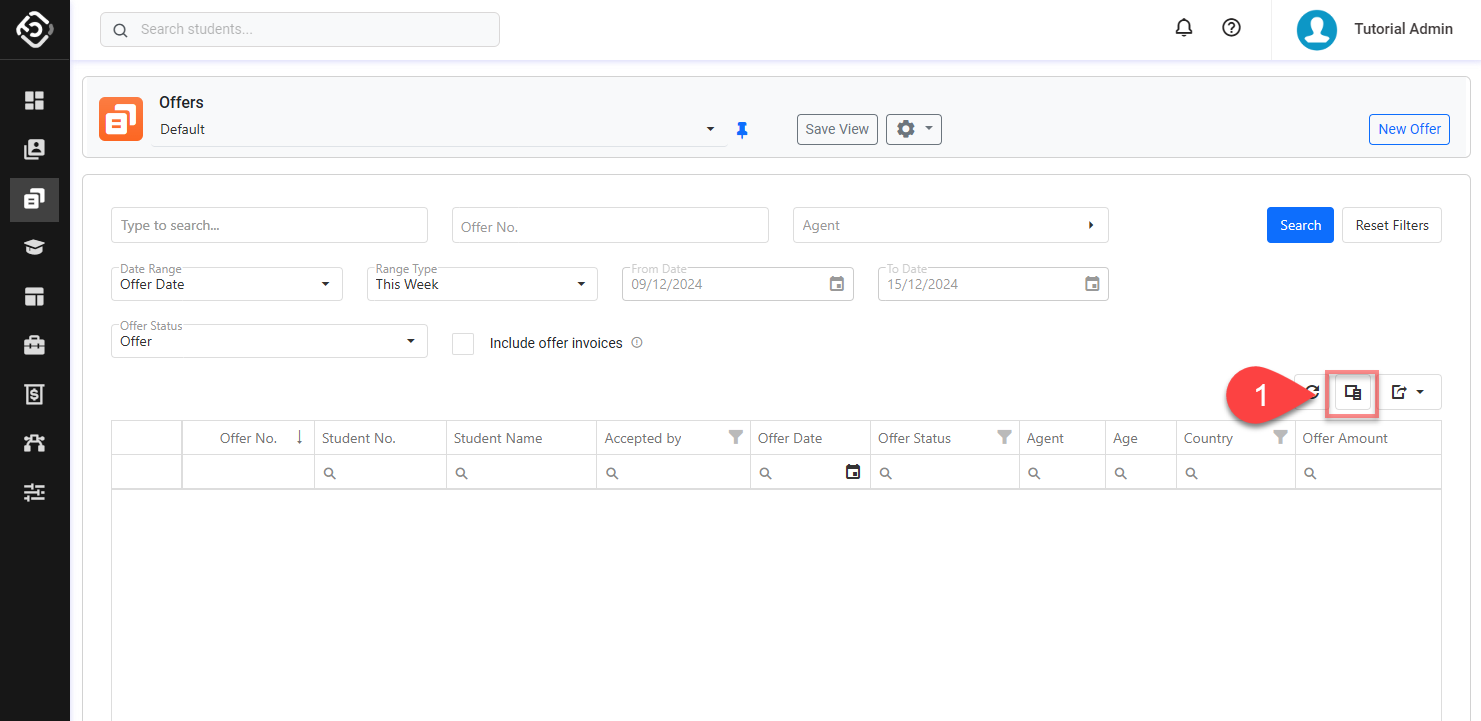Sort by the Offer Amount column header

pos(1368,438)
